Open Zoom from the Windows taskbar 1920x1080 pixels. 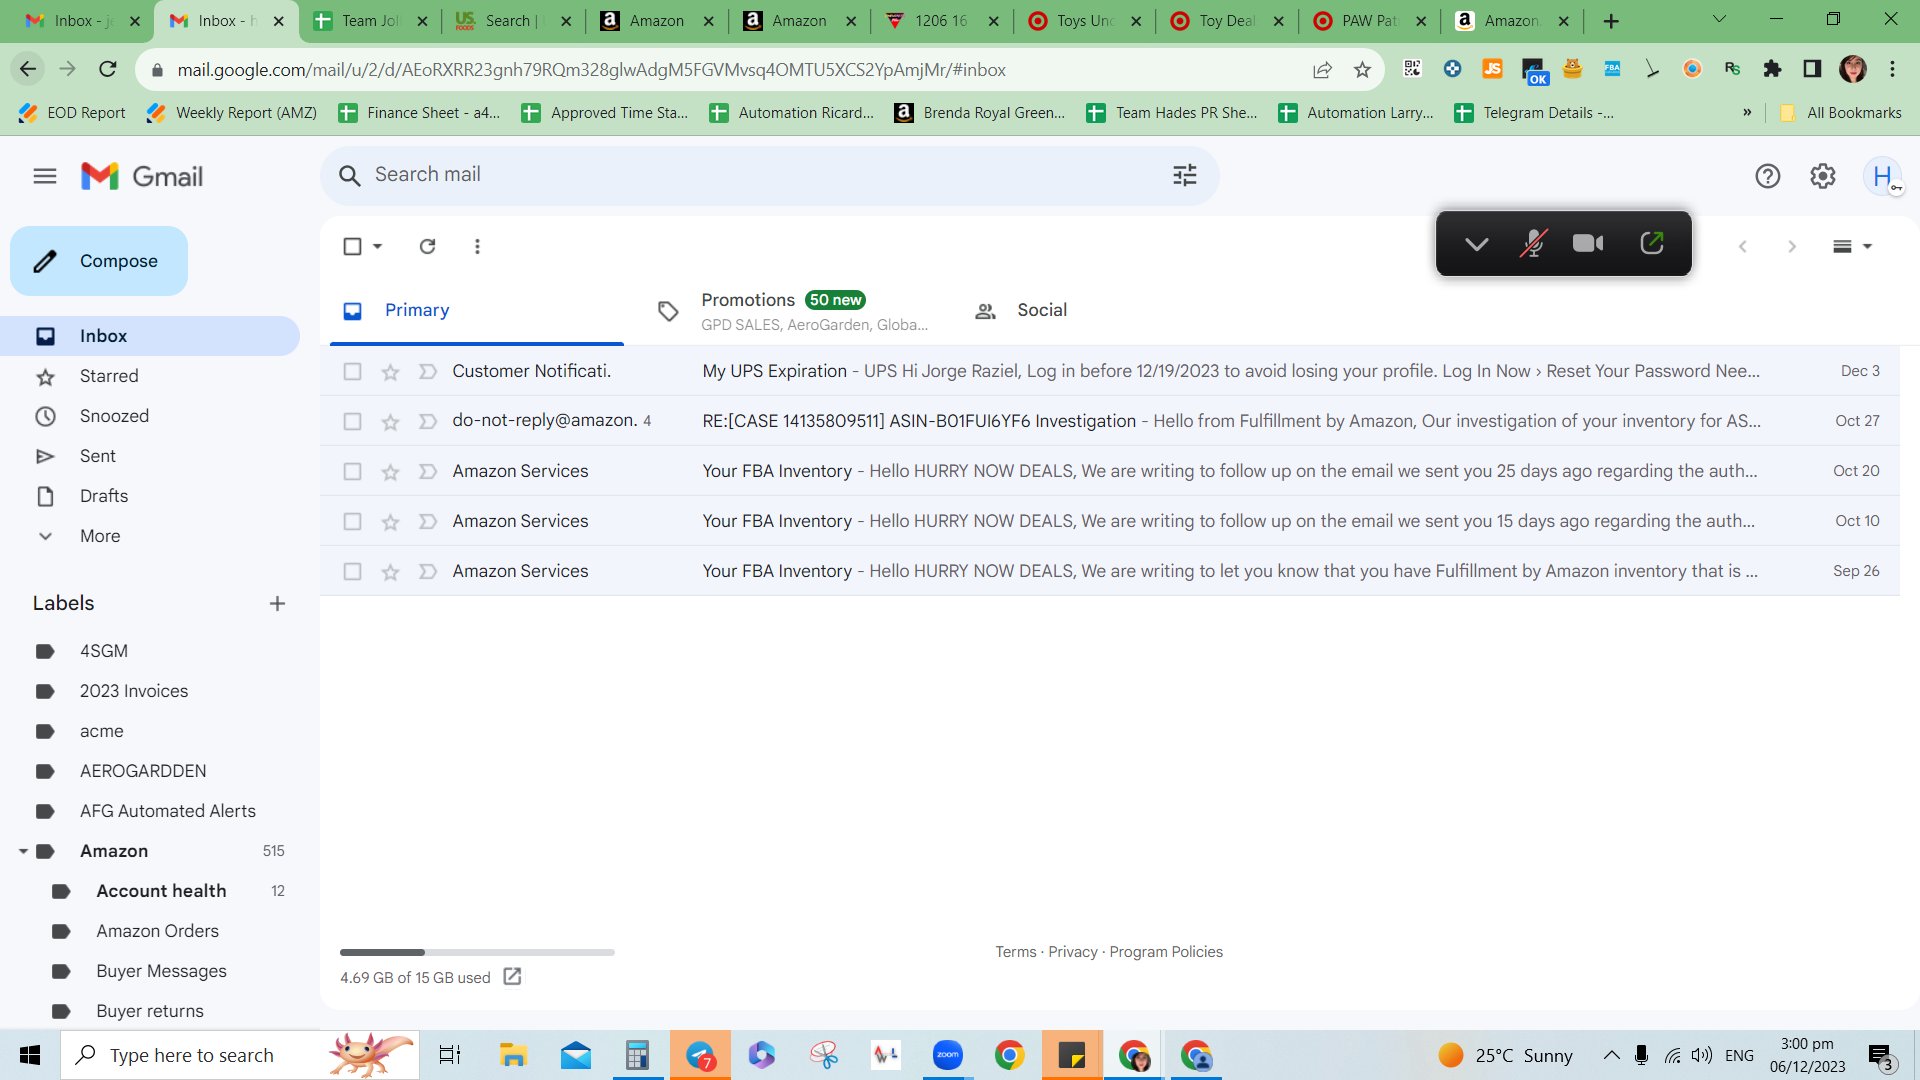pos(947,1055)
